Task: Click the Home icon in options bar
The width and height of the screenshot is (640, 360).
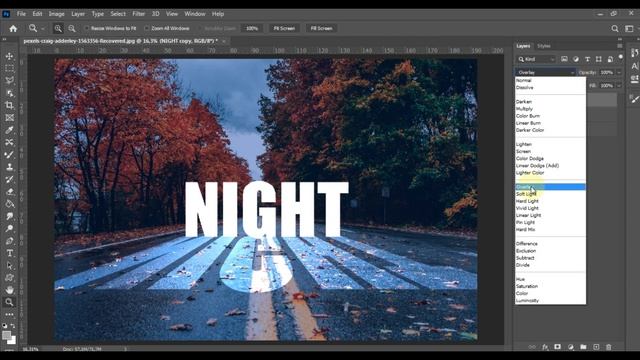Action: click(x=13, y=28)
